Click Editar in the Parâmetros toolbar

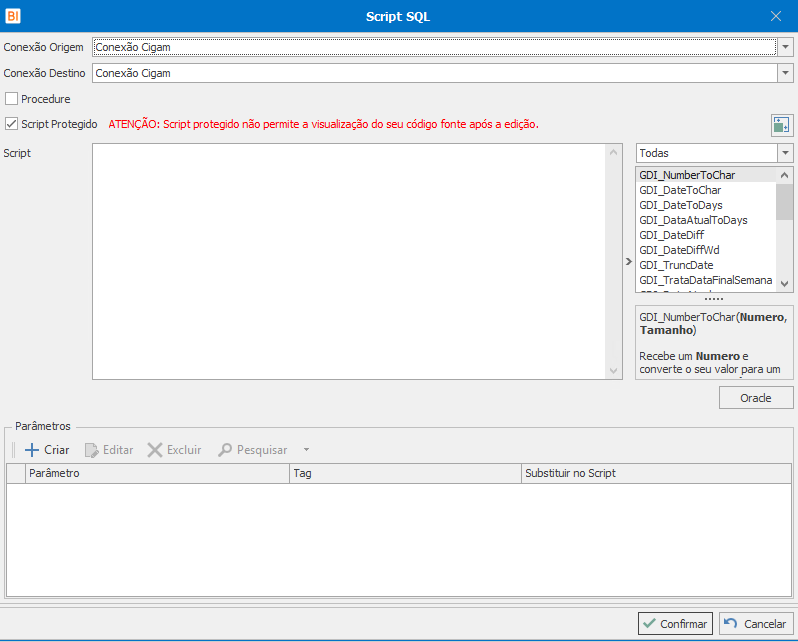(109, 450)
